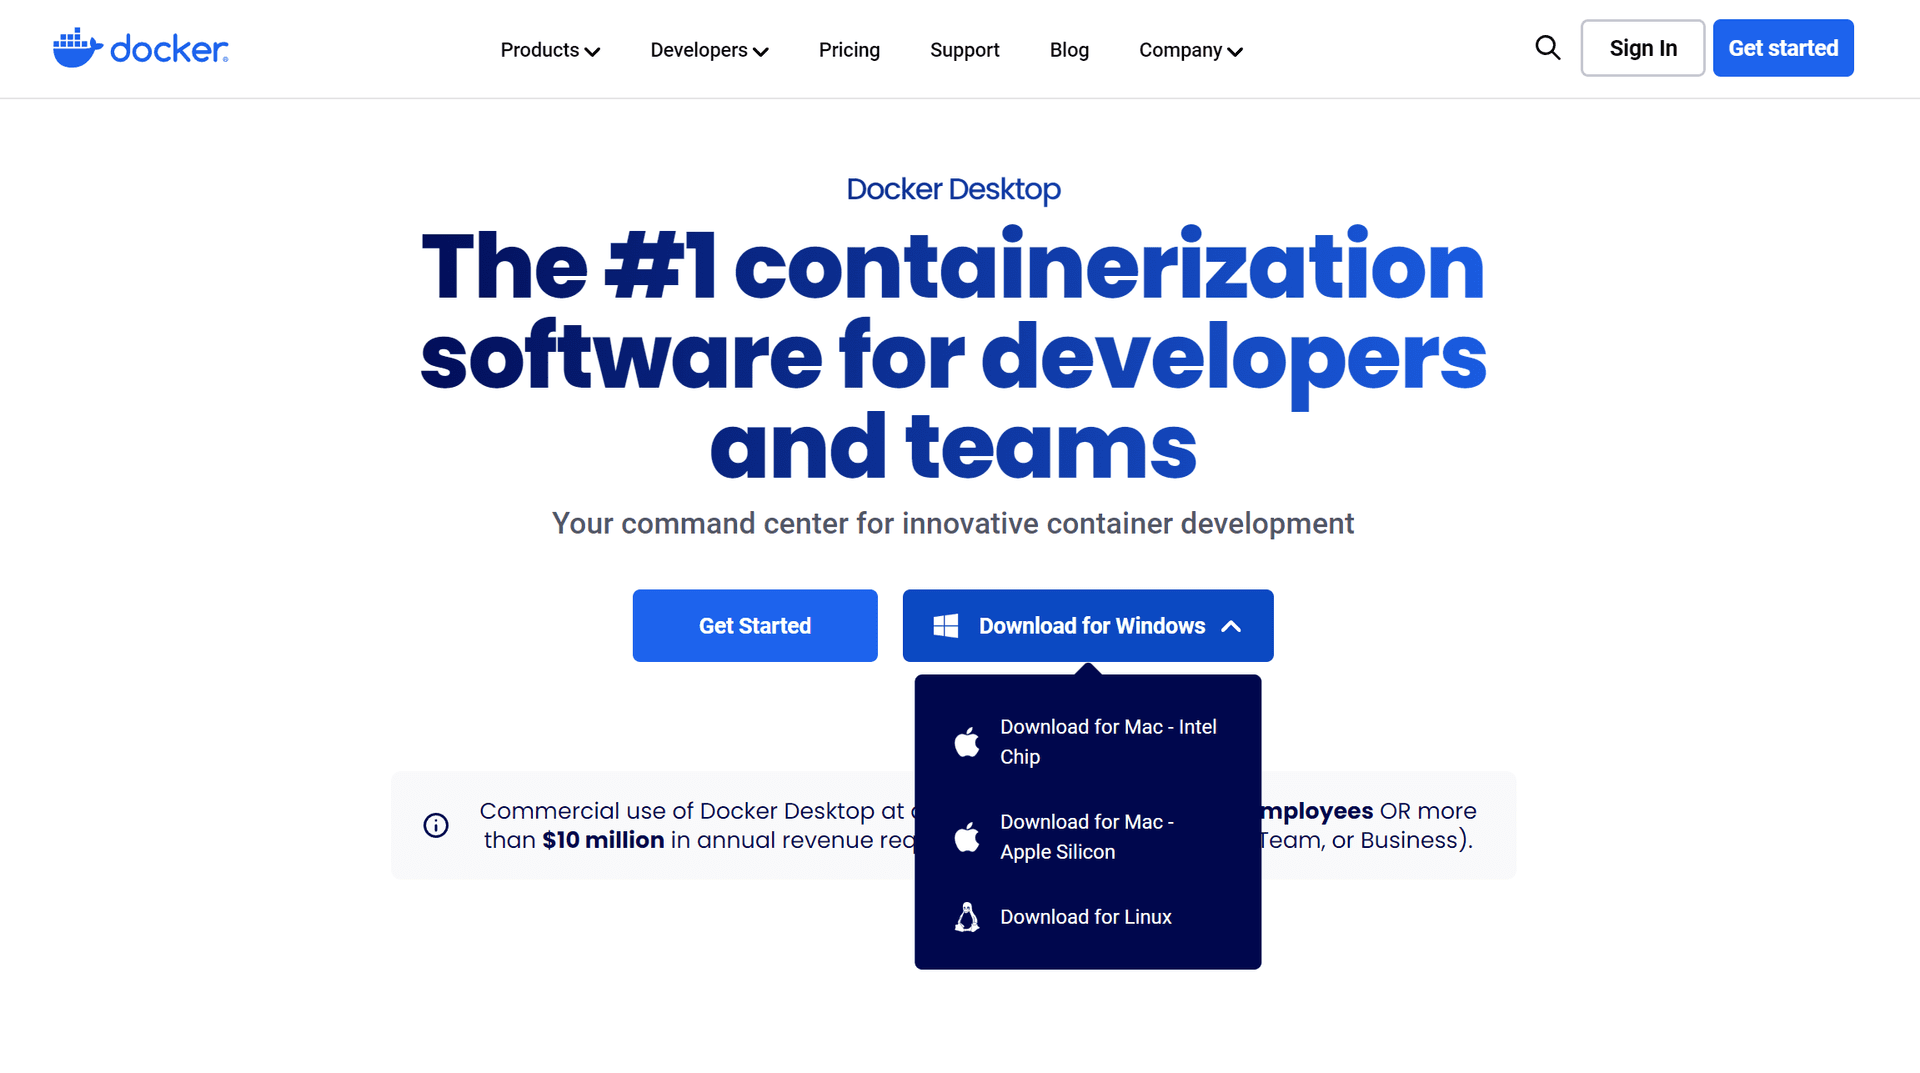Click the header Get started button
Image resolution: width=1920 pixels, height=1073 pixels.
[1783, 48]
